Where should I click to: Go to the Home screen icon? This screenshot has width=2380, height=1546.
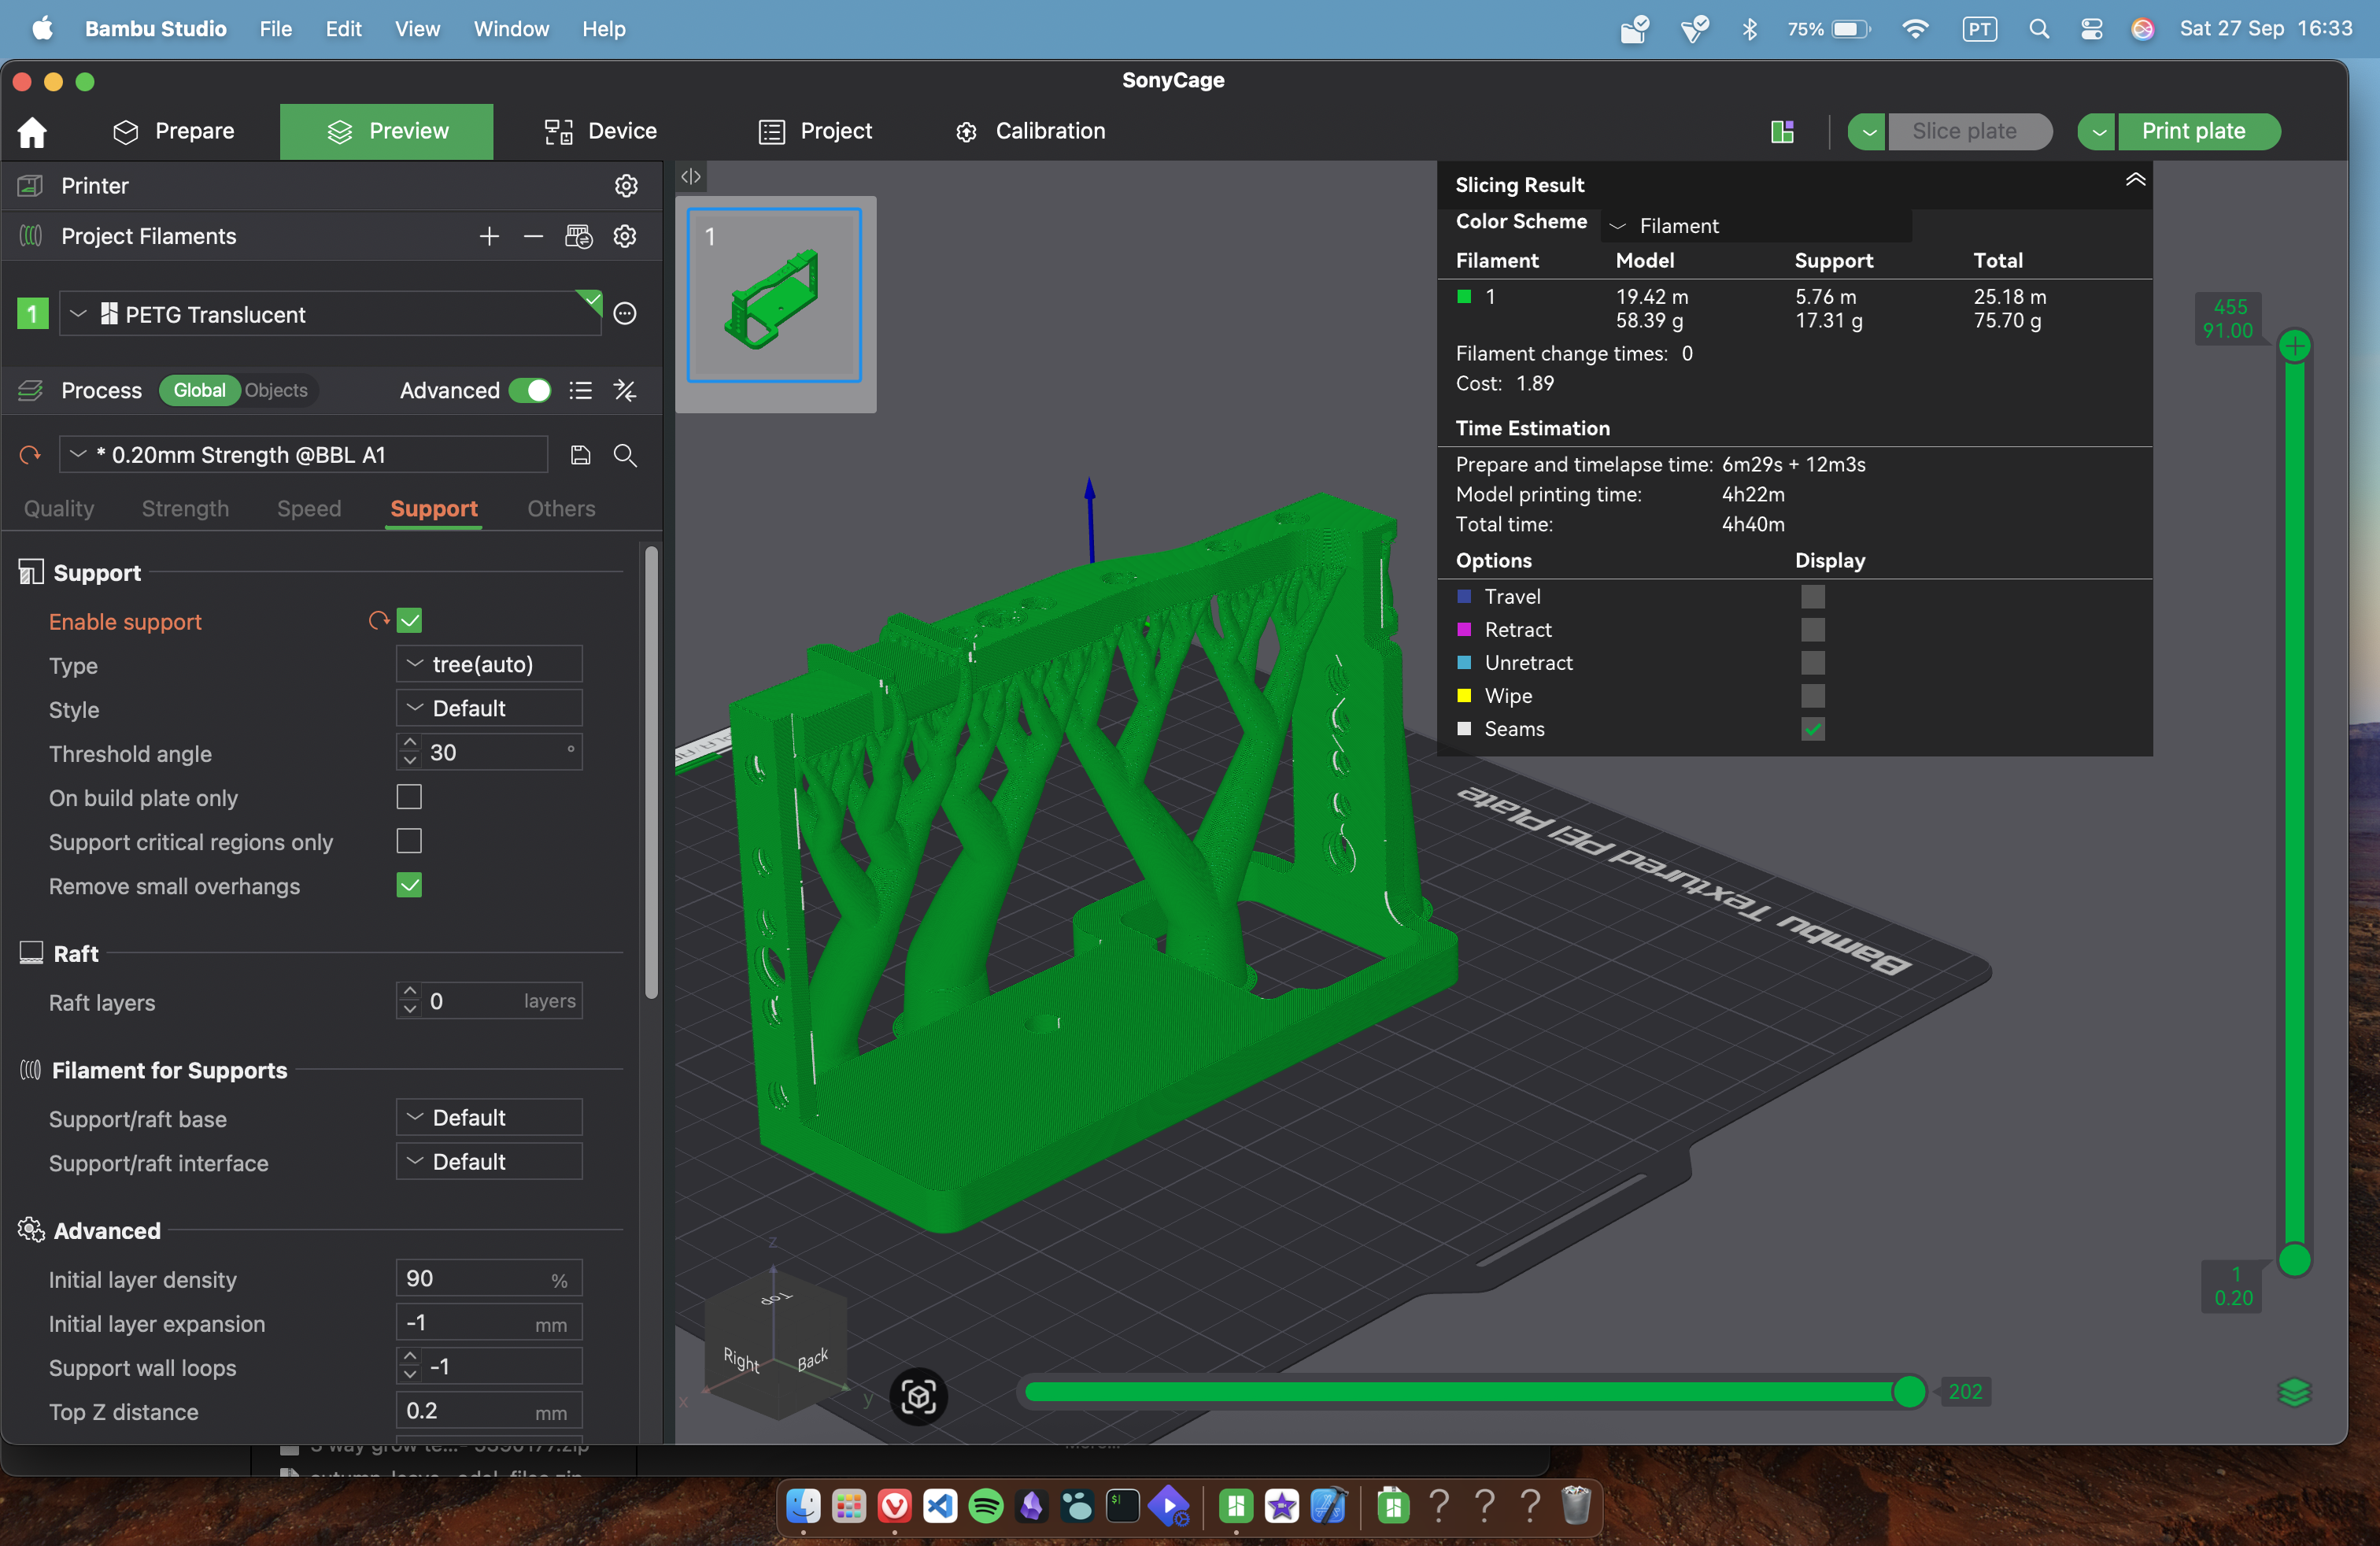tap(32, 131)
